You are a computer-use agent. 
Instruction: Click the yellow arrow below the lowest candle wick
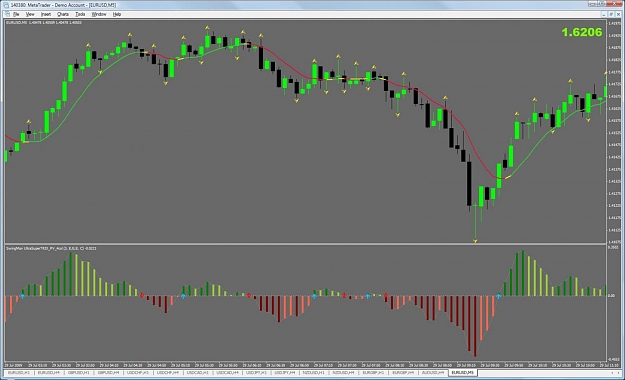click(475, 241)
